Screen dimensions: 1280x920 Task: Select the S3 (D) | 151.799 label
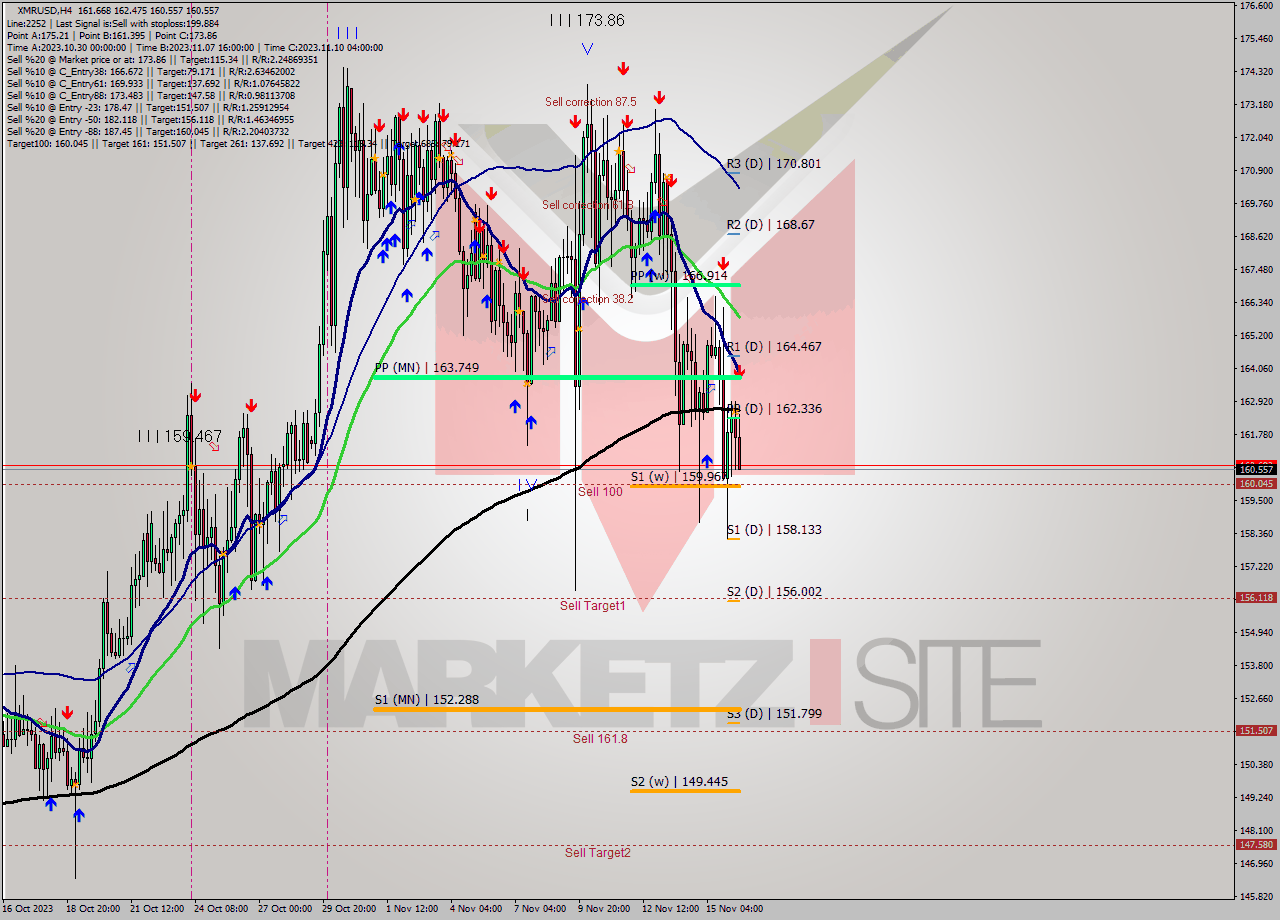pos(774,714)
